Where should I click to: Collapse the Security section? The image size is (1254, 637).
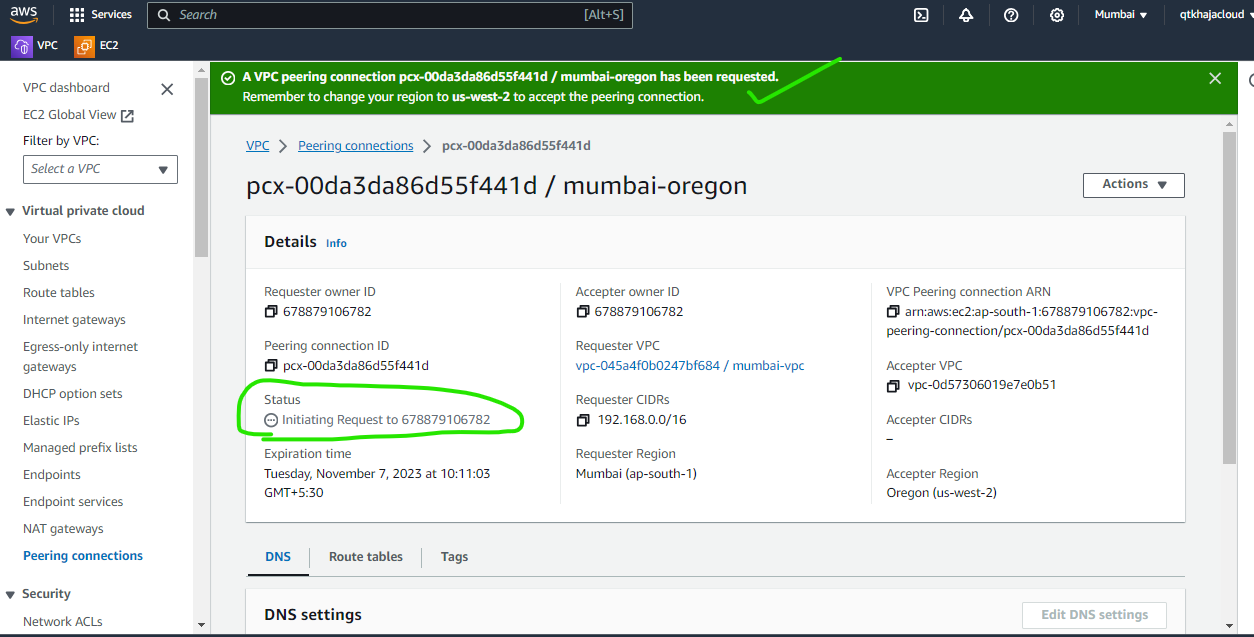click(x=11, y=594)
